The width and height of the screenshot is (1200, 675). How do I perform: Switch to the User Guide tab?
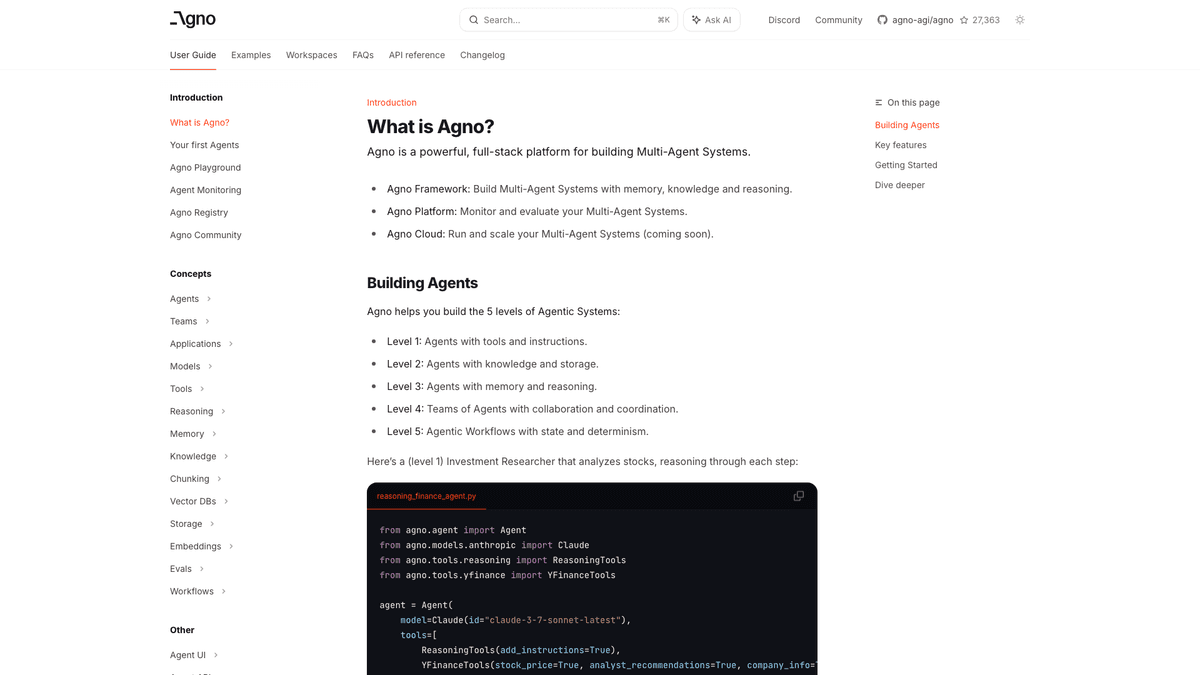[193, 55]
